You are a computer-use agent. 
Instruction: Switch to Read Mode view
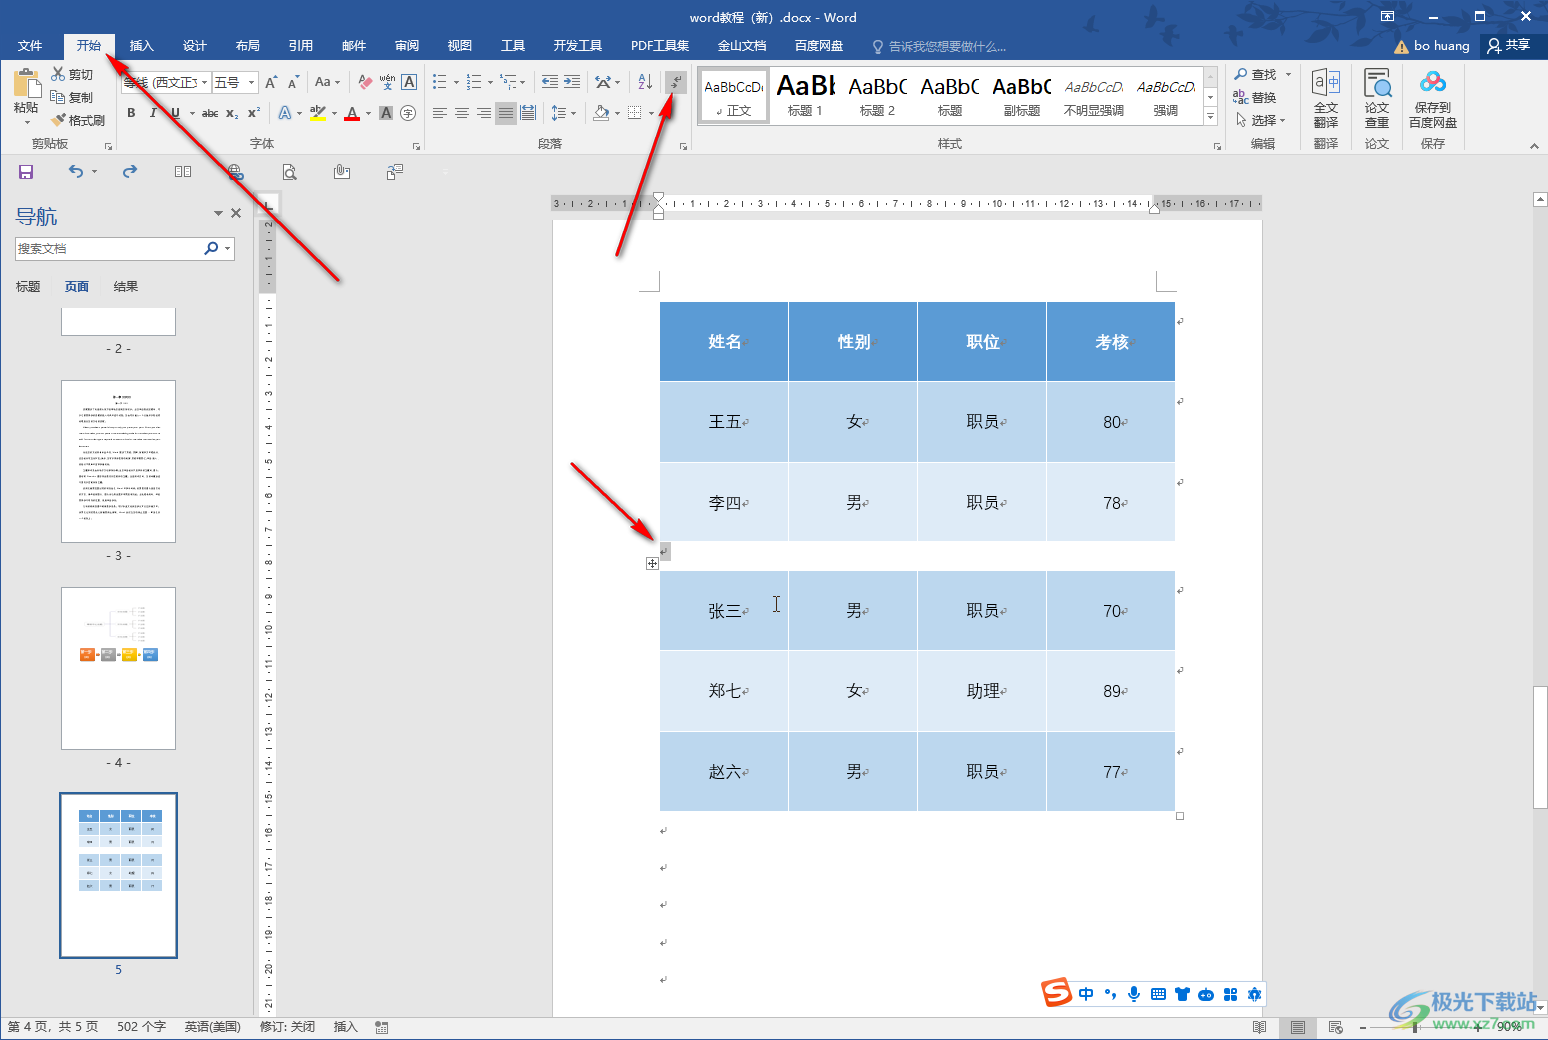point(1259,1027)
